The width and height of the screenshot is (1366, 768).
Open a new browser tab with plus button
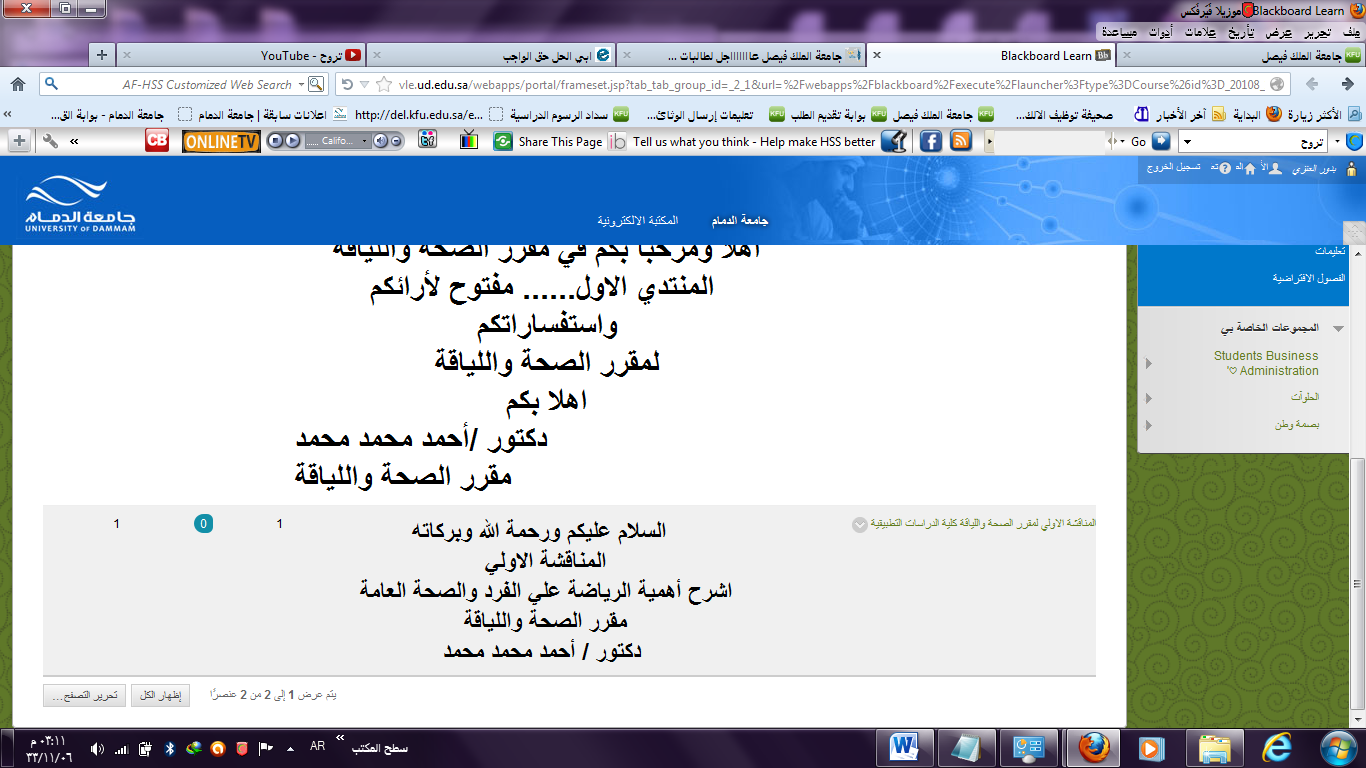point(101,56)
